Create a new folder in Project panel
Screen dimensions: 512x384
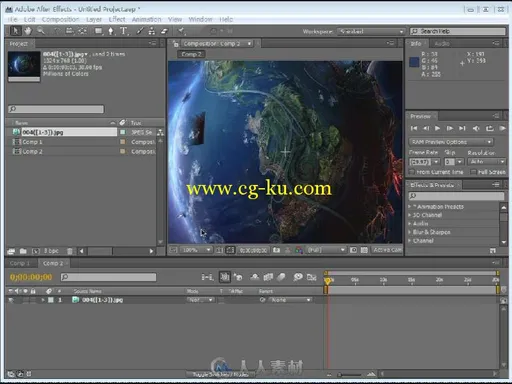pyautogui.click(x=23, y=251)
